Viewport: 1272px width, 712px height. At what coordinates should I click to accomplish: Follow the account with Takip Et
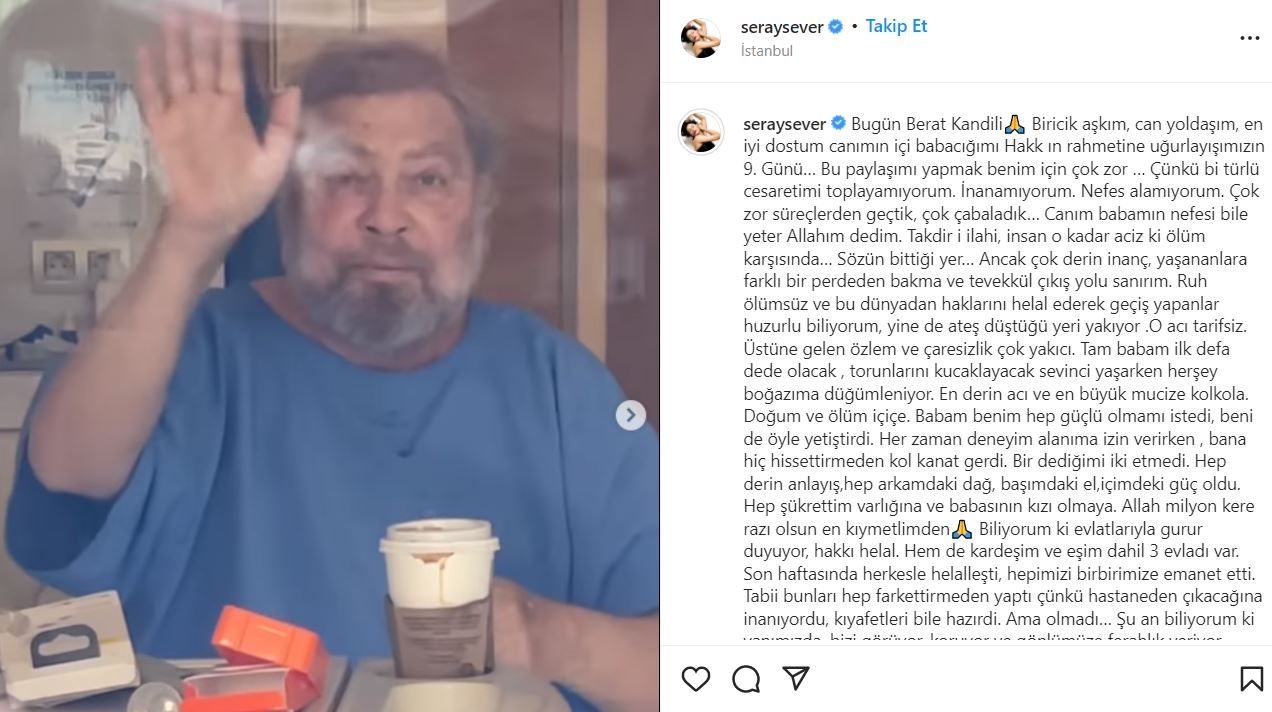tap(896, 27)
